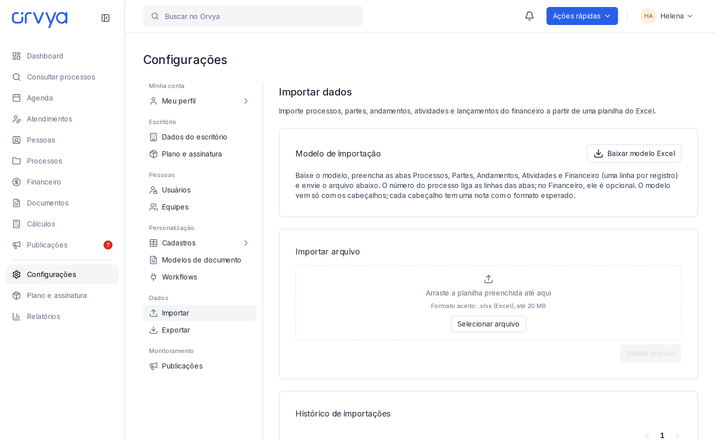Select Modelos de documento settings
Viewport: 720px width, 440px height.
tap(199, 260)
